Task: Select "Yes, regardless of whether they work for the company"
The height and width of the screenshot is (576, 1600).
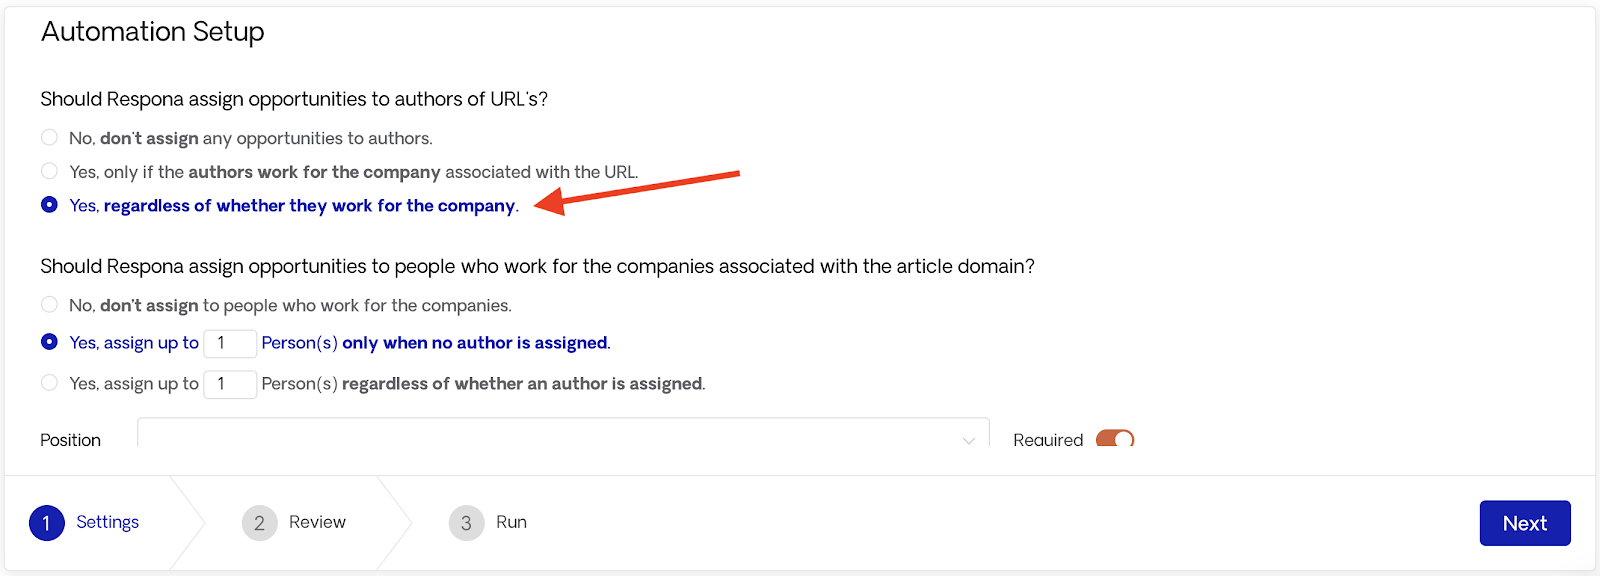Action: click(x=49, y=204)
